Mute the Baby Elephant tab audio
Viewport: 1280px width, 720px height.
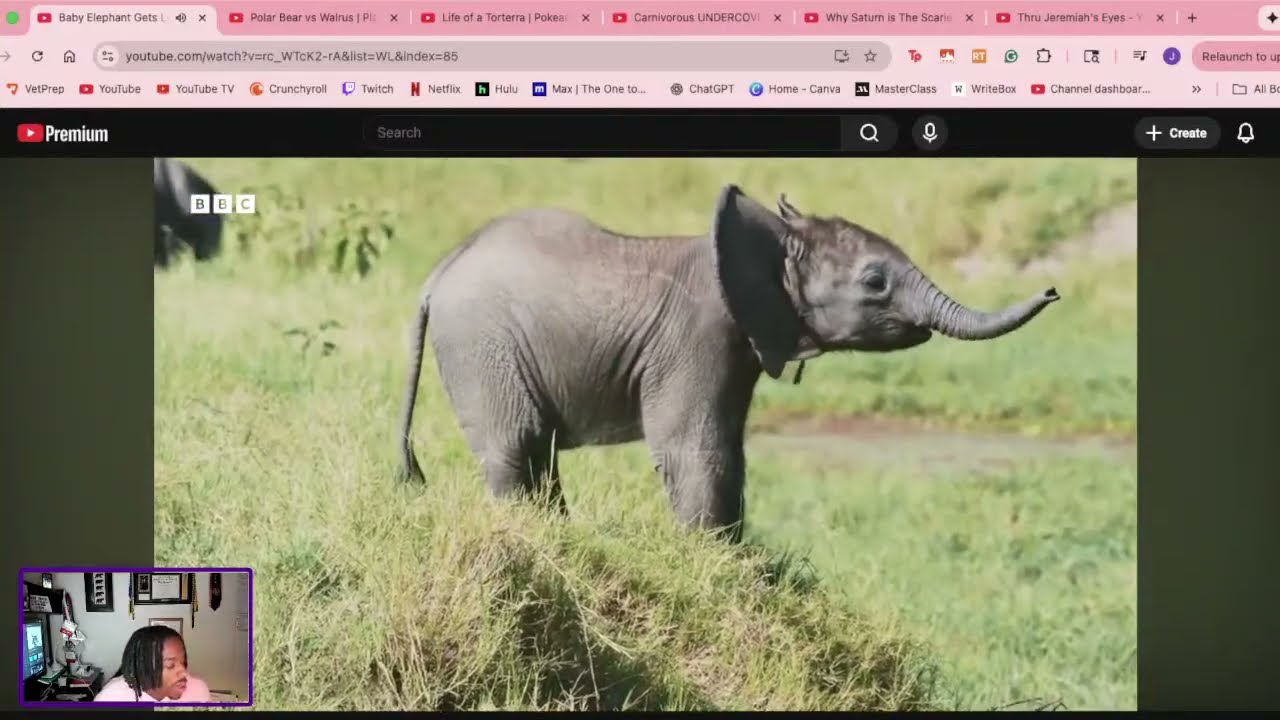(x=181, y=18)
